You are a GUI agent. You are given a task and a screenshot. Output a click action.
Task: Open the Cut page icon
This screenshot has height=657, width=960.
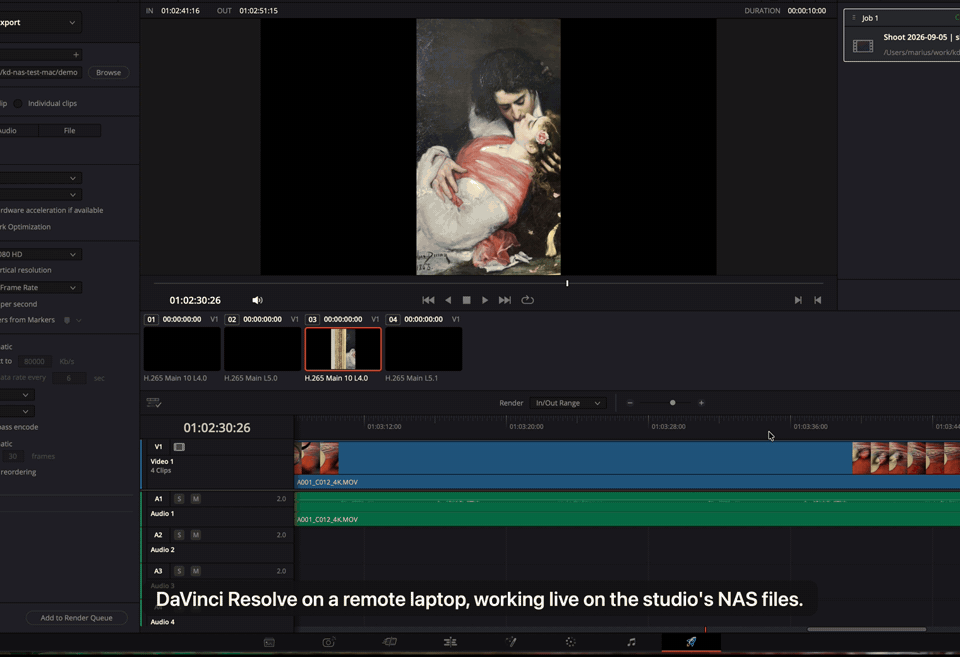click(329, 642)
